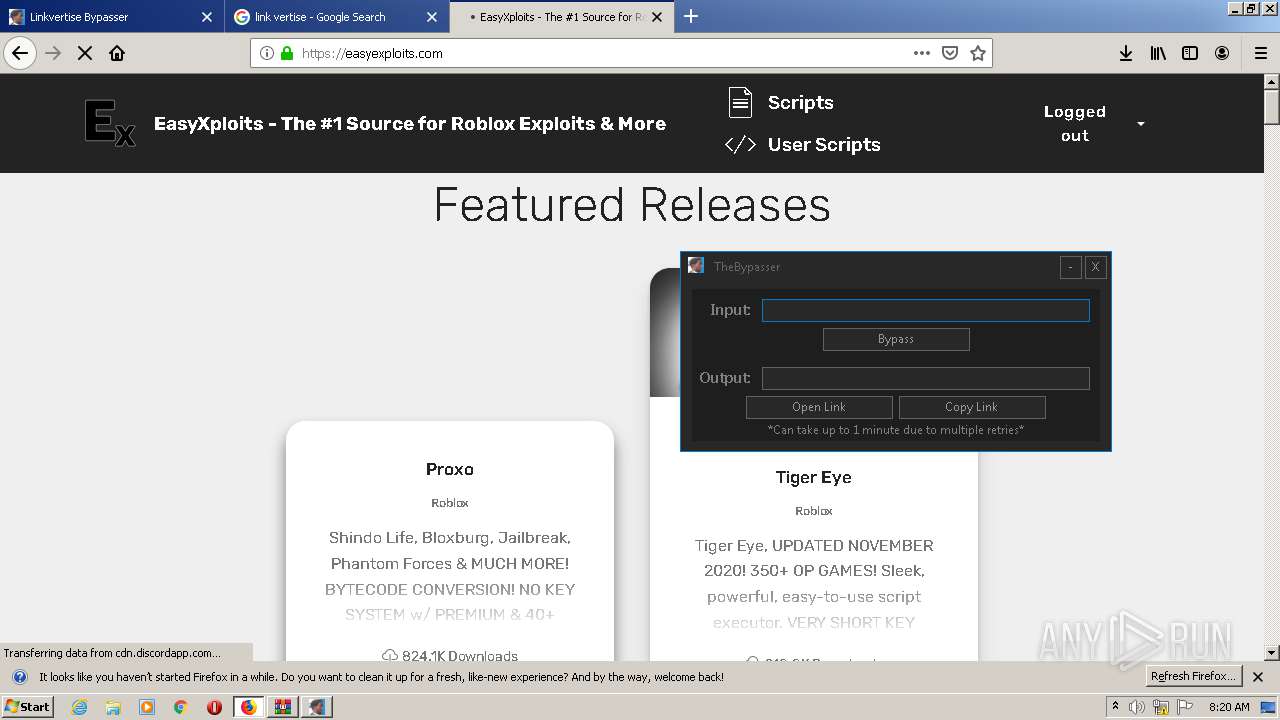Image resolution: width=1280 pixels, height=720 pixels.
Task: Select TheBypasser taskbar button
Action: (317, 707)
